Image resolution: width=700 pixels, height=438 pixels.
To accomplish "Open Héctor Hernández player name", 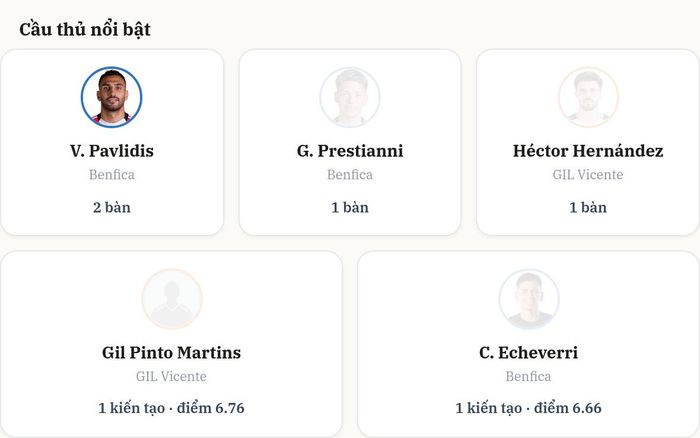I will [x=588, y=151].
